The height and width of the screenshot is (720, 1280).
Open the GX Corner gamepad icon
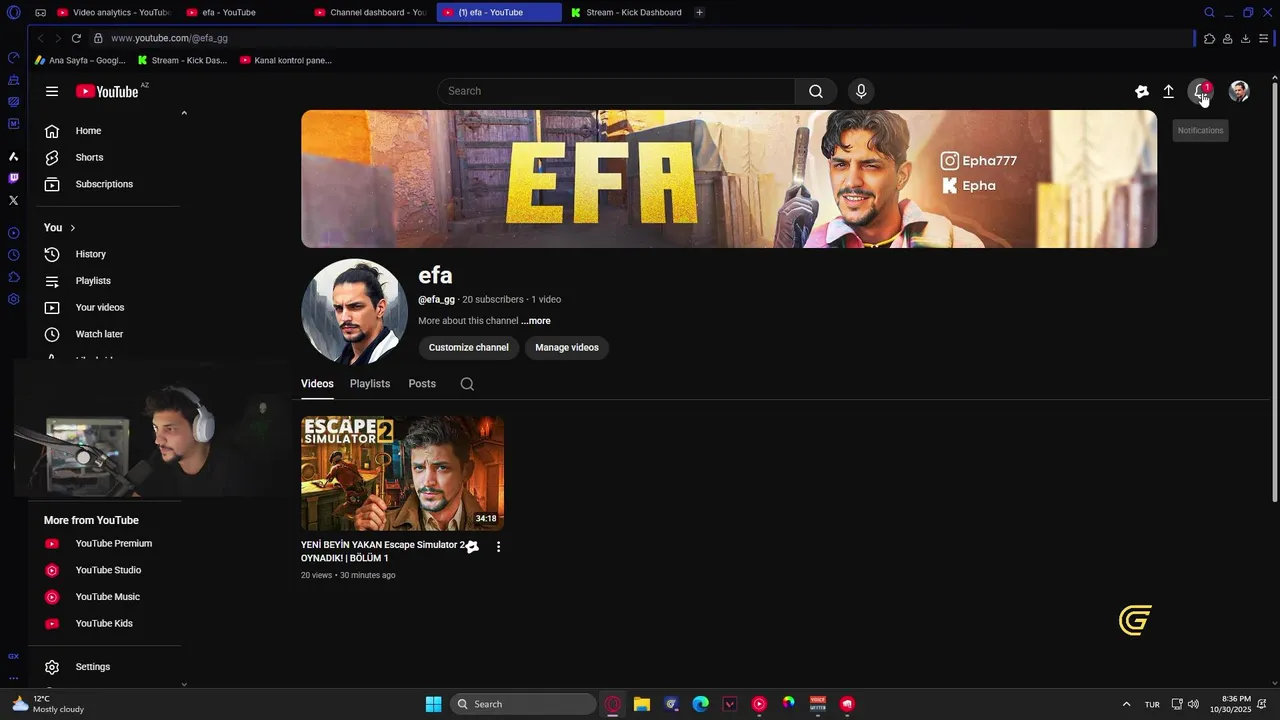tap(40, 12)
